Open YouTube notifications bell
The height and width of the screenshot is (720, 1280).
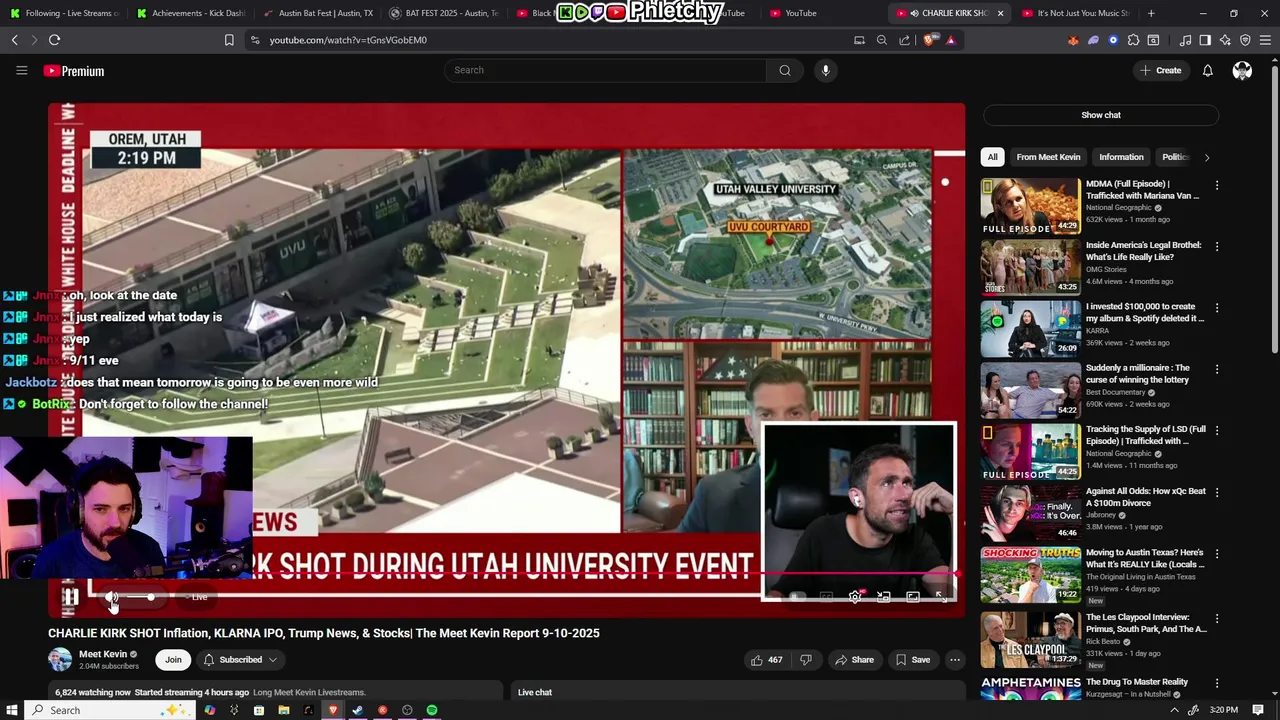pyautogui.click(x=1207, y=70)
